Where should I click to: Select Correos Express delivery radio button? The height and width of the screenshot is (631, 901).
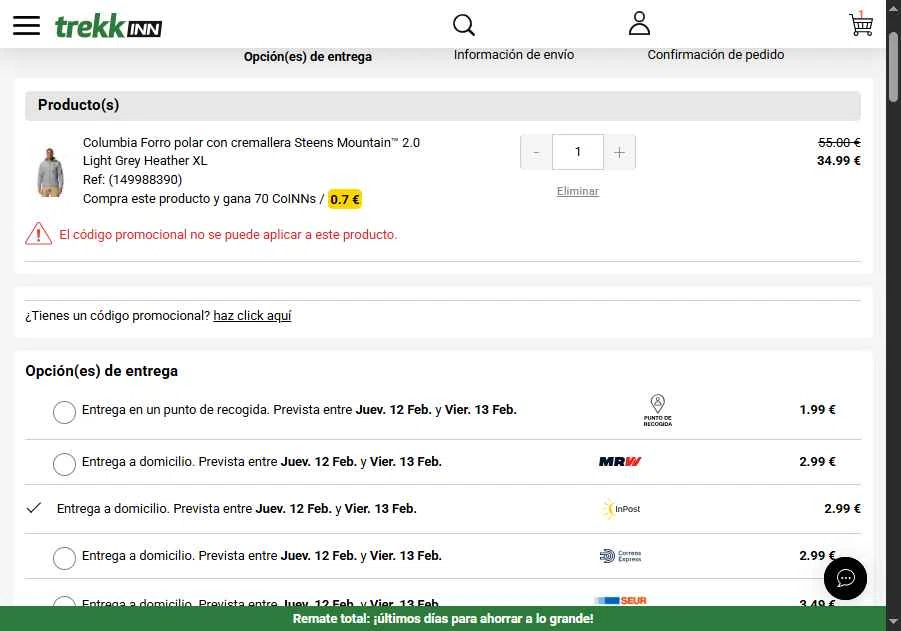click(x=64, y=558)
